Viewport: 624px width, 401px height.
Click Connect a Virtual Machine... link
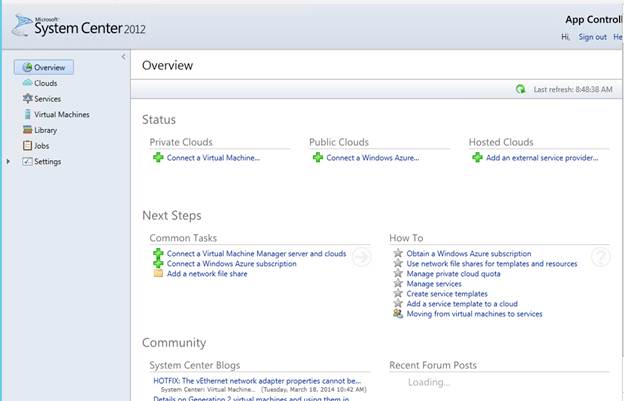[213, 158]
